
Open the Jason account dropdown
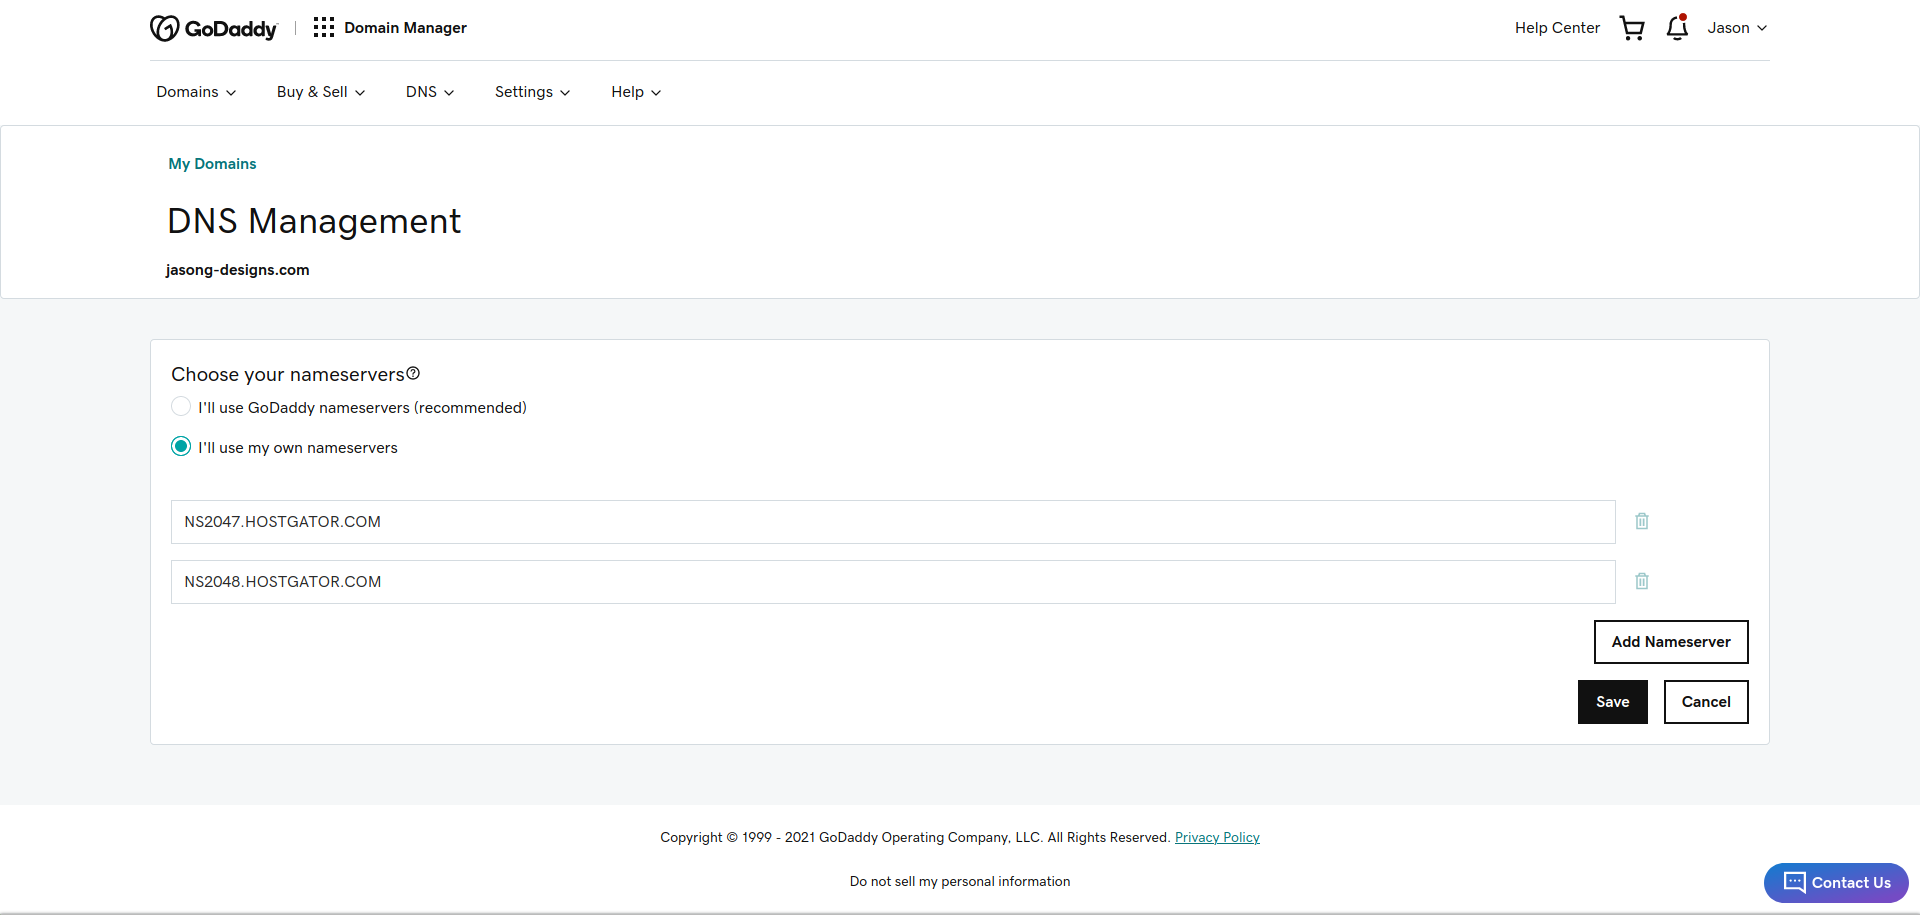pyautogui.click(x=1737, y=28)
